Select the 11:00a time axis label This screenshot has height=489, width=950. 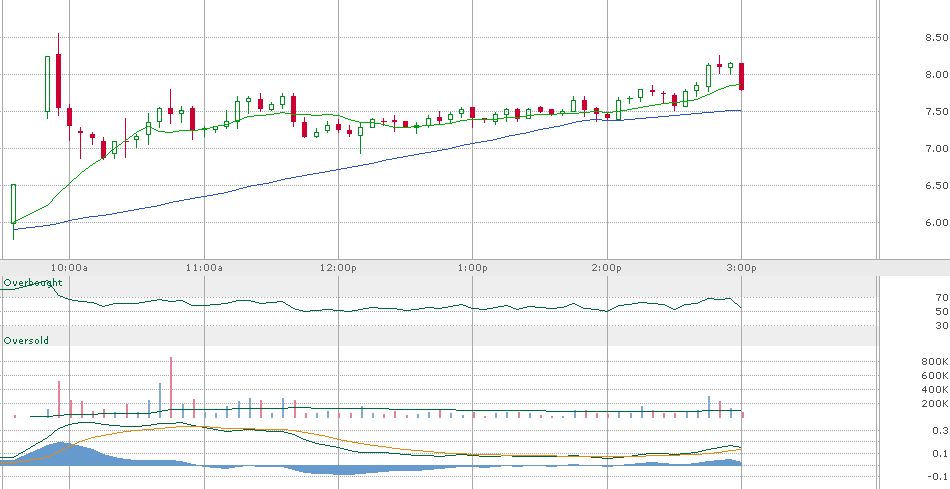click(204, 268)
